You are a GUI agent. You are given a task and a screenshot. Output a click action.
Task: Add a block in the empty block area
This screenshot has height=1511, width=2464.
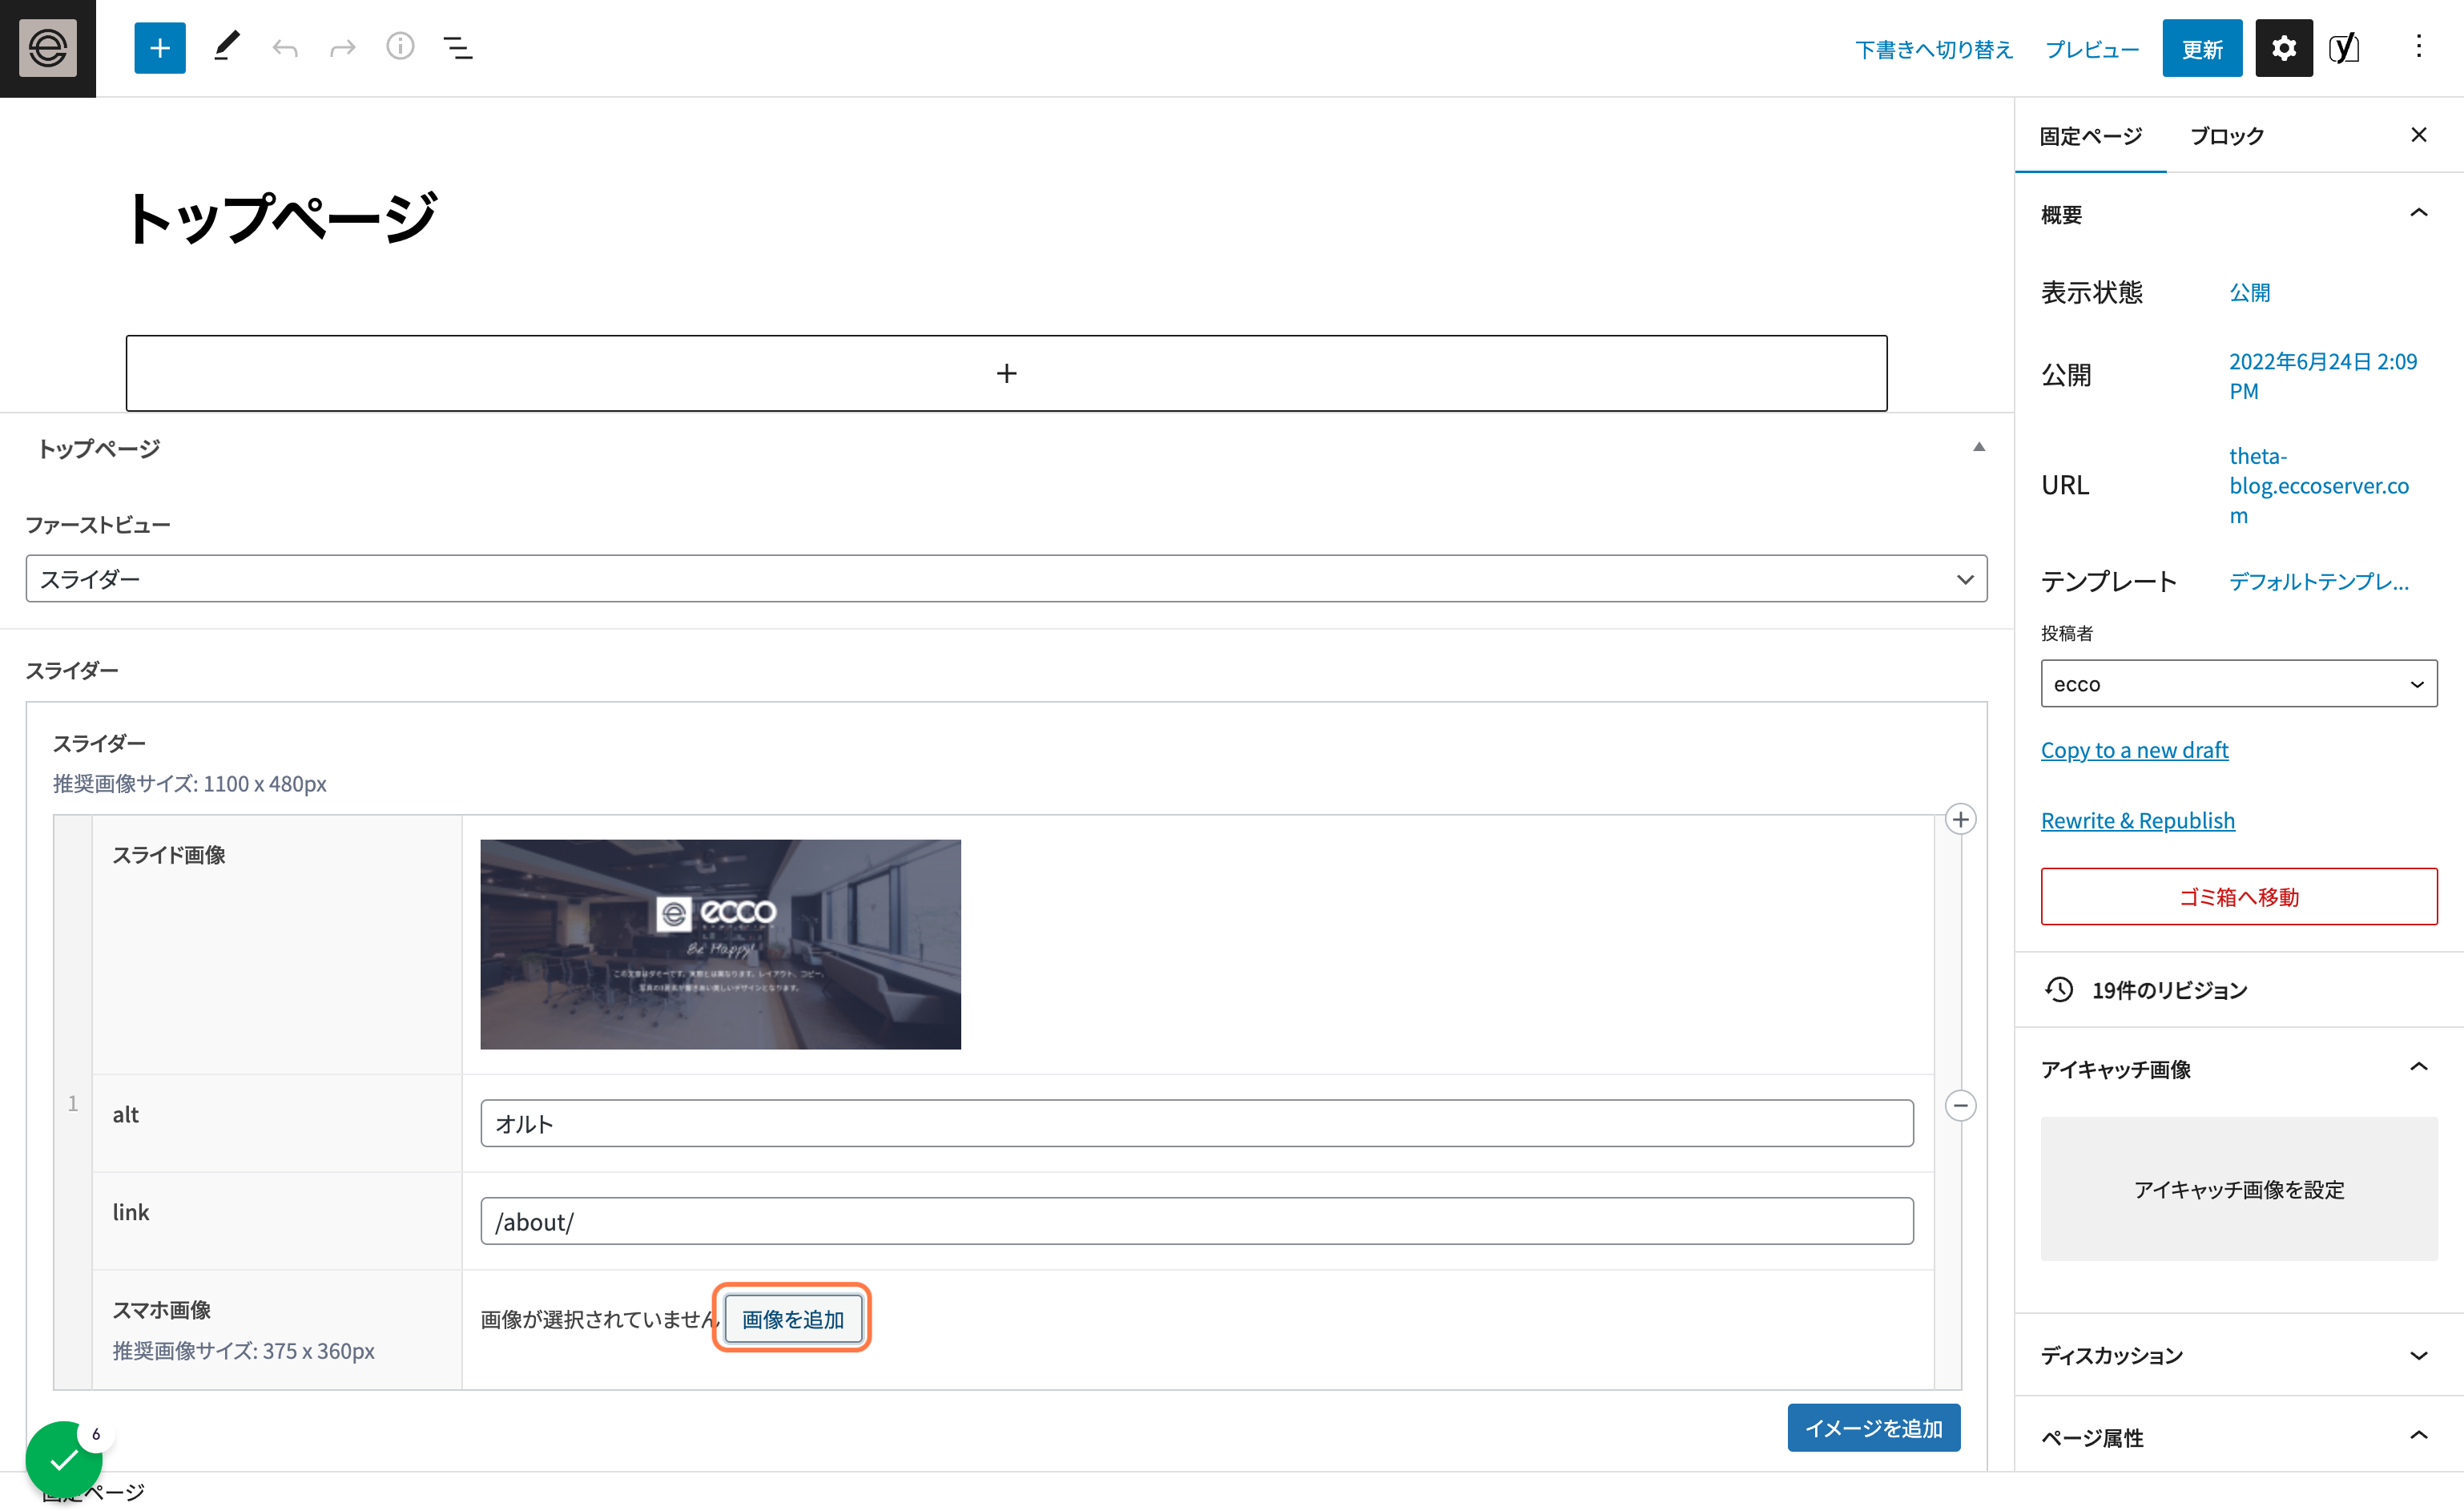(x=1006, y=373)
